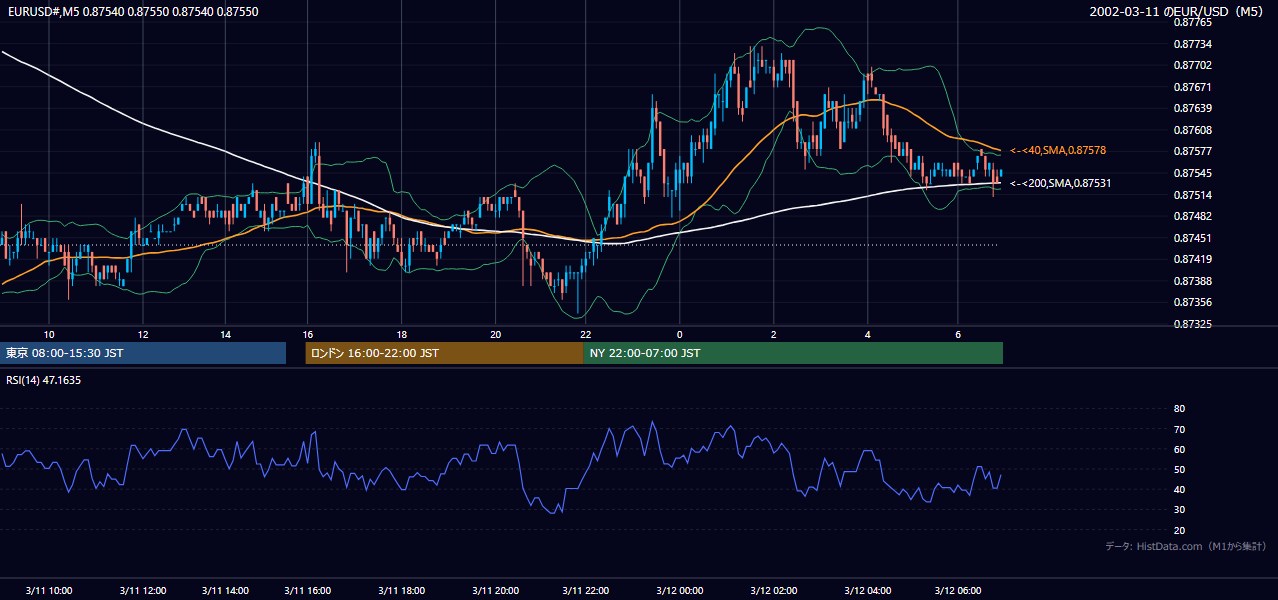Click price level 0.87325 on axis

[x=1192, y=324]
